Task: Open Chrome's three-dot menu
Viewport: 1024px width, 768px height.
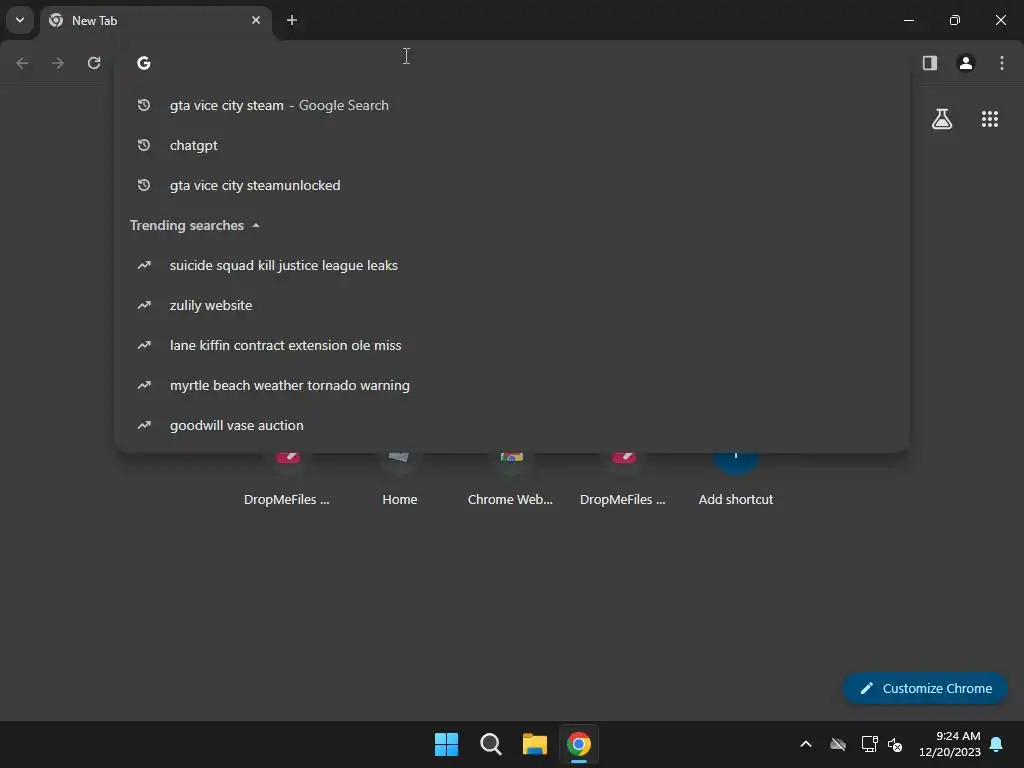Action: (x=1002, y=63)
